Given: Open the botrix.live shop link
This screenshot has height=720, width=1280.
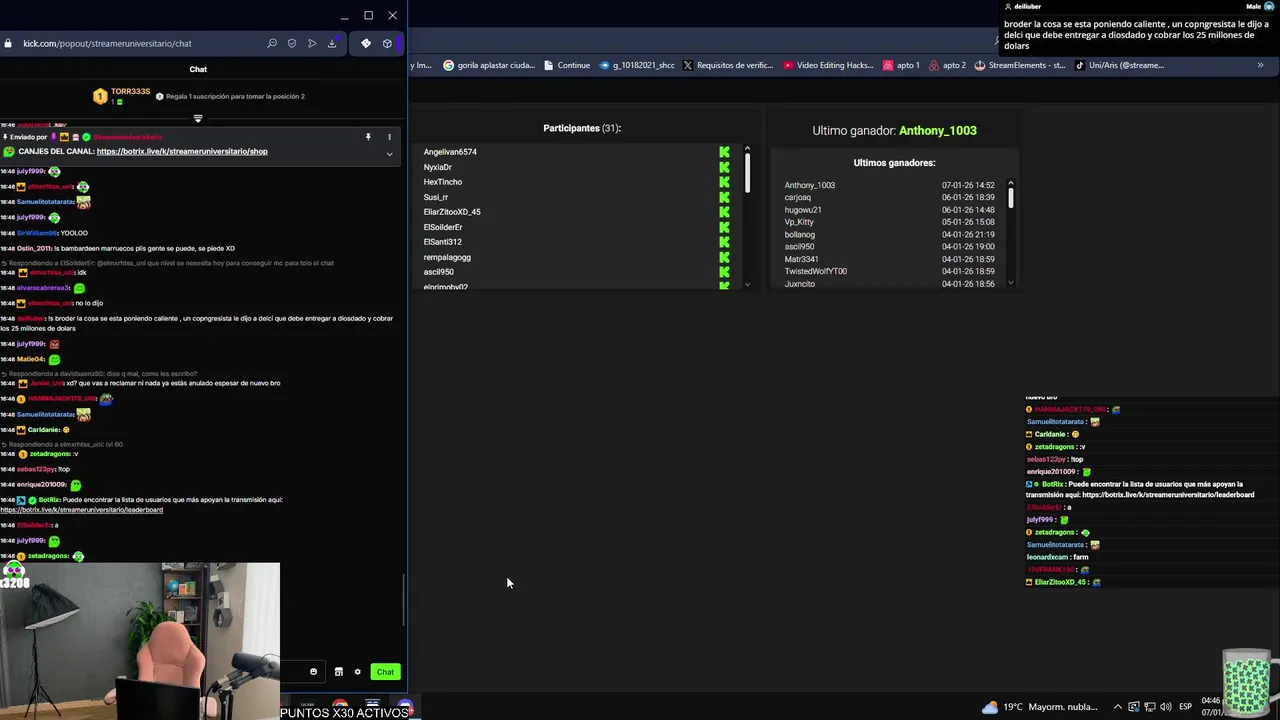Looking at the screenshot, I should [182, 152].
